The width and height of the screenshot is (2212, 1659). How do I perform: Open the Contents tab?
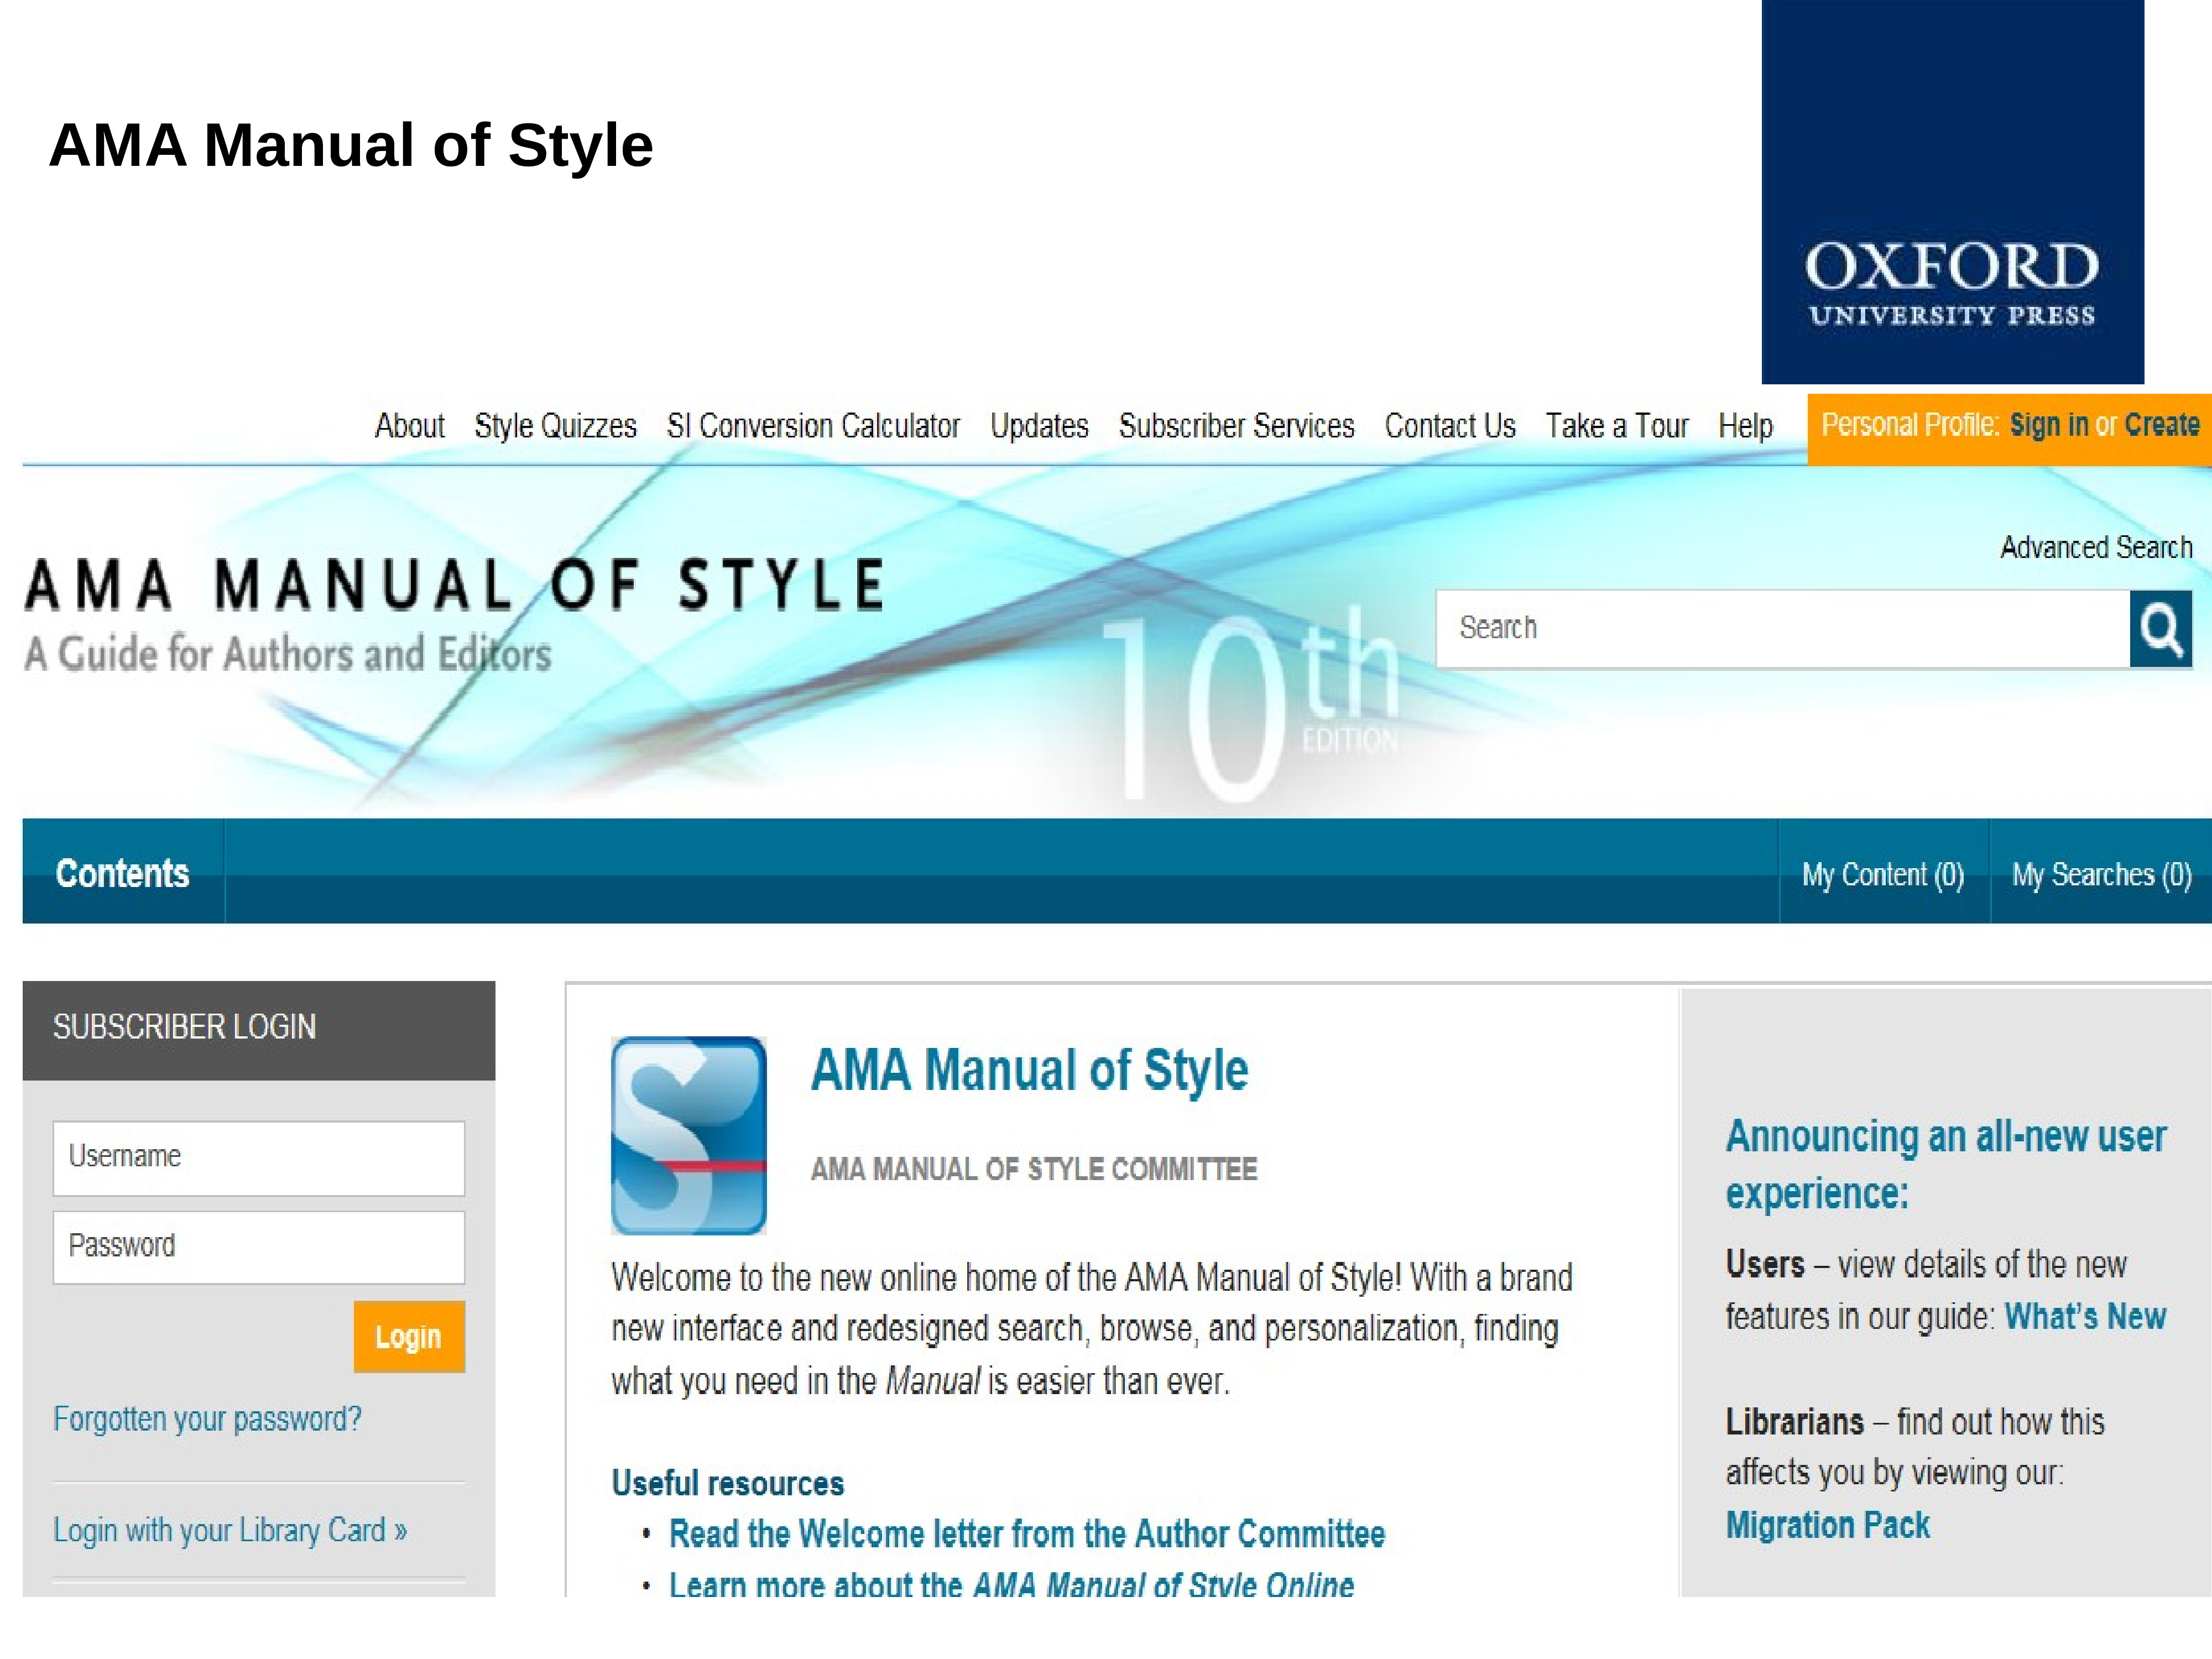[x=122, y=873]
